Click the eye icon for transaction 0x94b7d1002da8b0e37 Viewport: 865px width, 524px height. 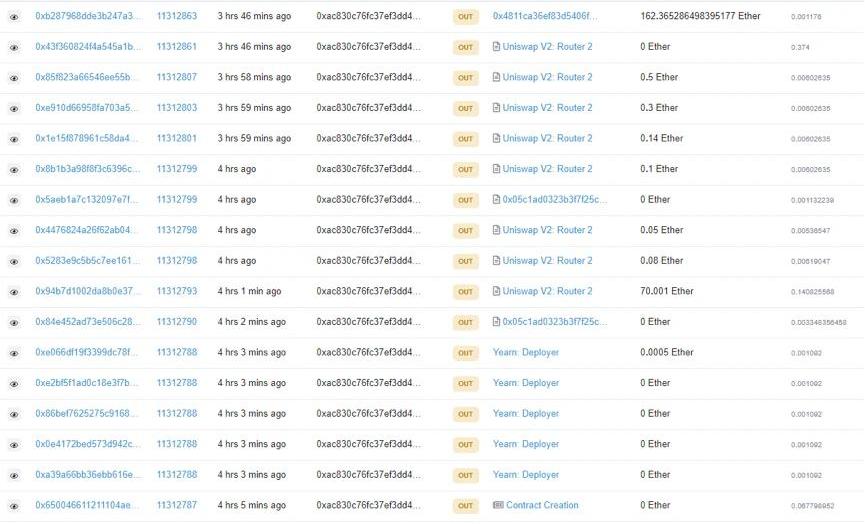[14, 292]
